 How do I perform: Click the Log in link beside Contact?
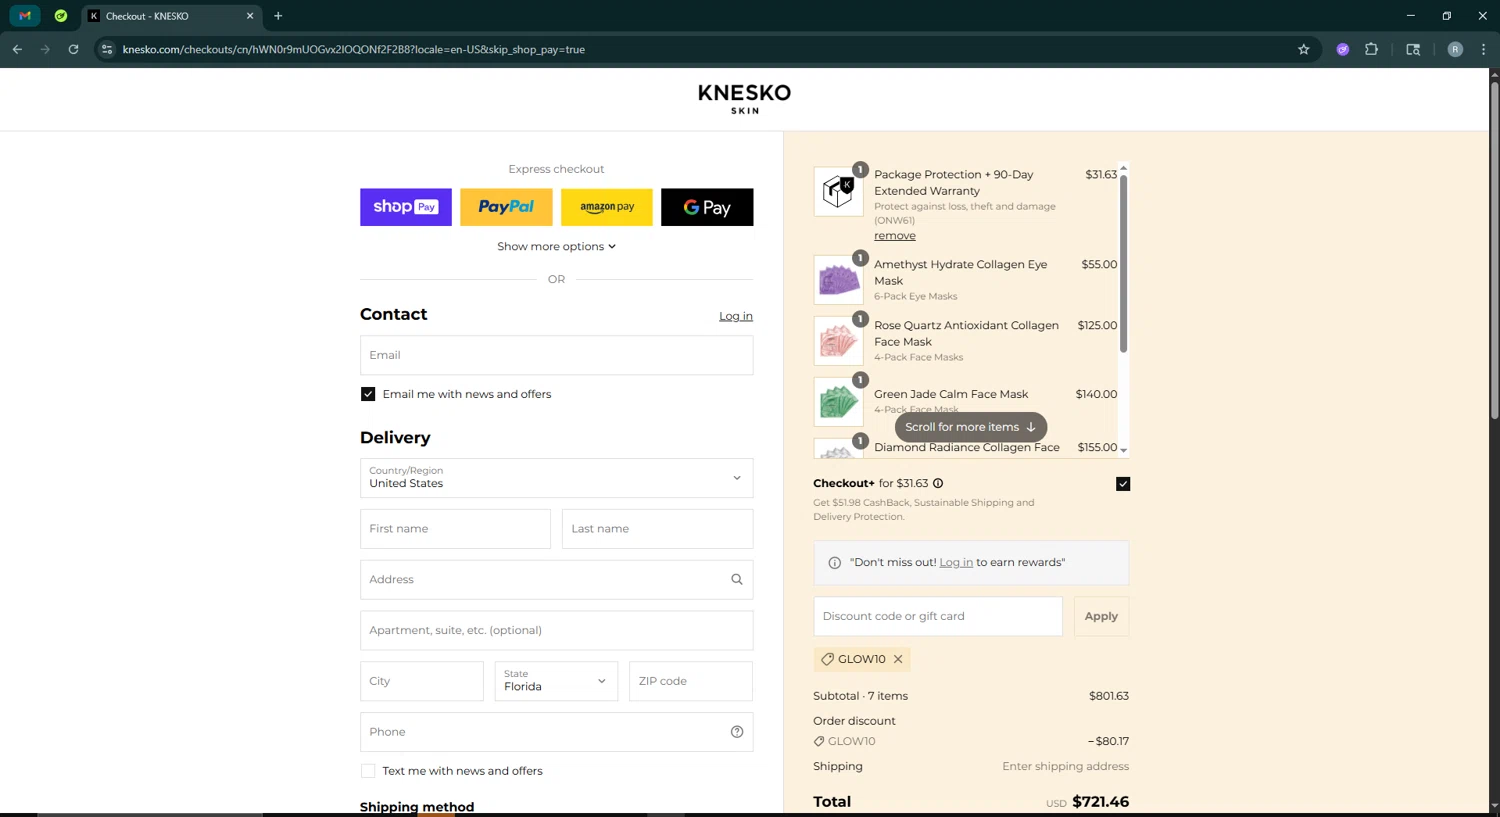click(736, 316)
